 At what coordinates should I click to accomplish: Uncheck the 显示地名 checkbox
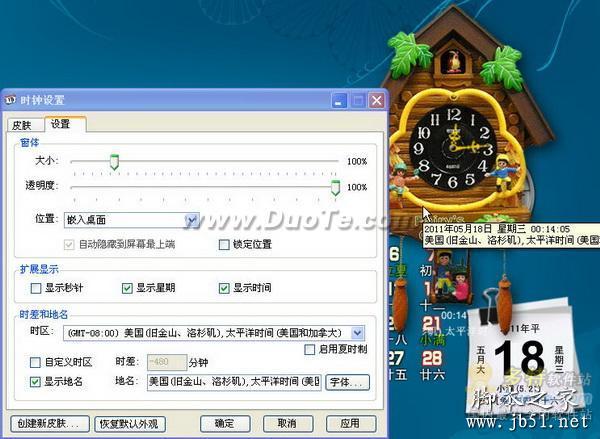(x=35, y=382)
